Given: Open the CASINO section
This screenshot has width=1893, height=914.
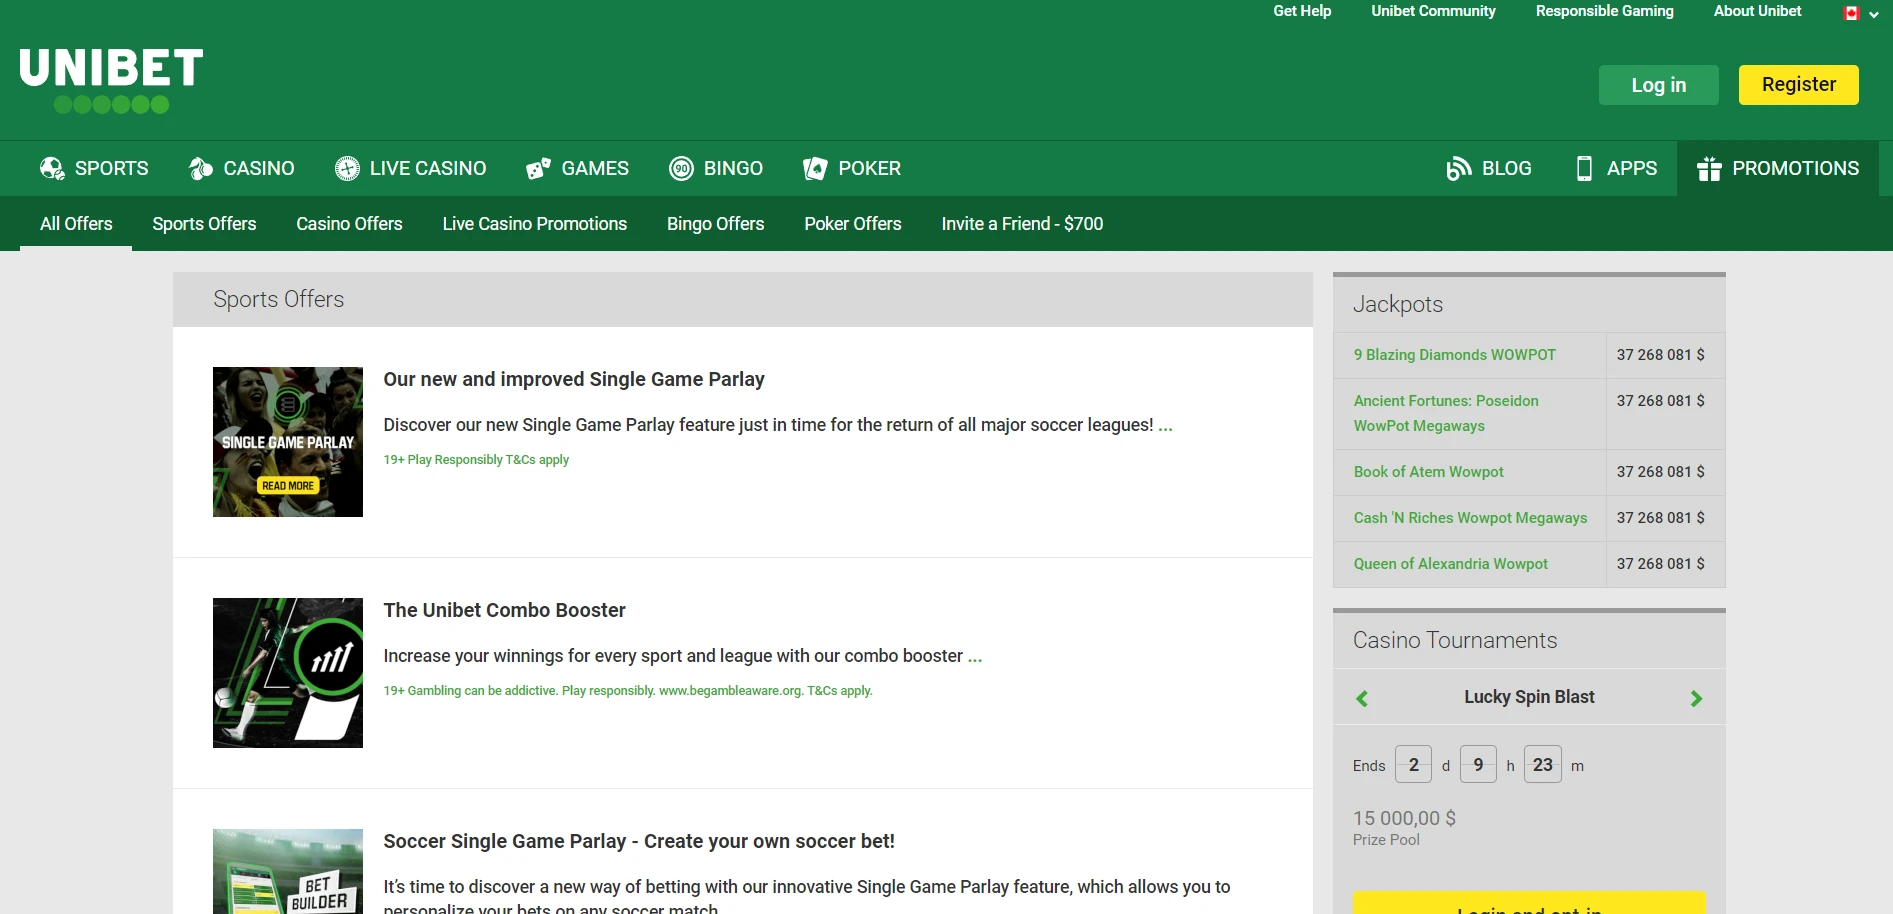Looking at the screenshot, I should tap(242, 168).
